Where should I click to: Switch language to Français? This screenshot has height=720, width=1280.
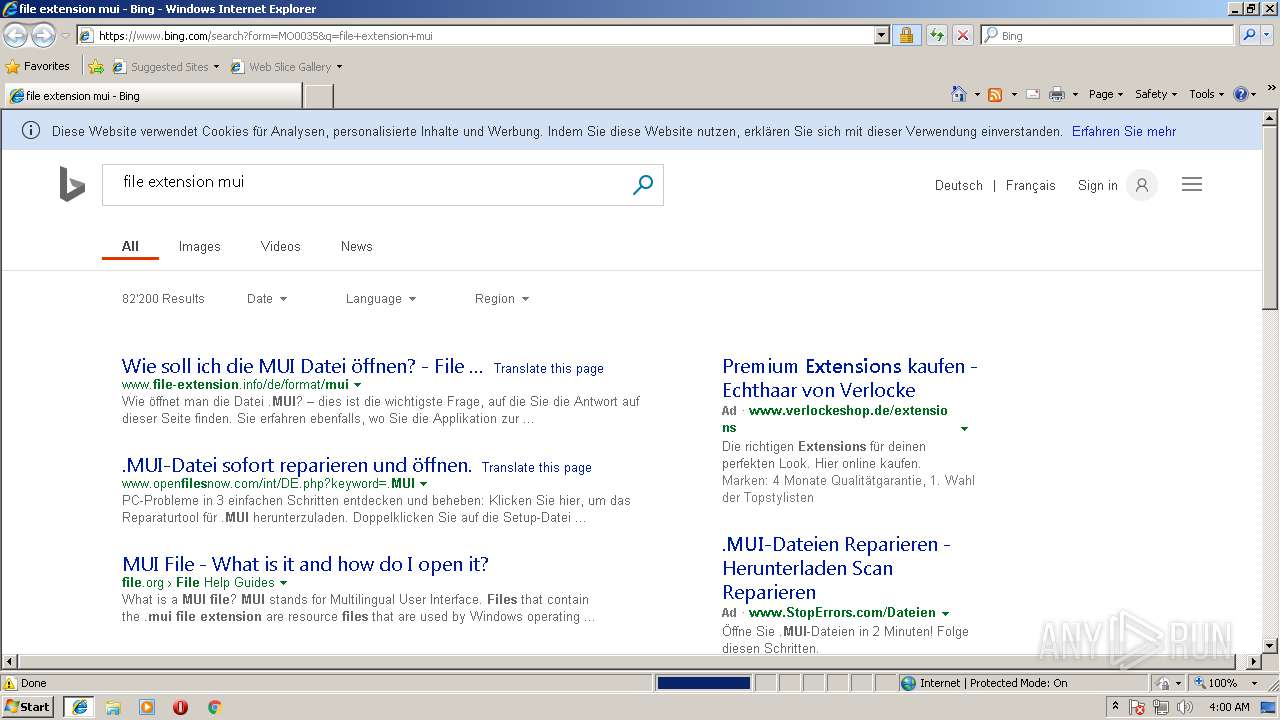(1031, 185)
